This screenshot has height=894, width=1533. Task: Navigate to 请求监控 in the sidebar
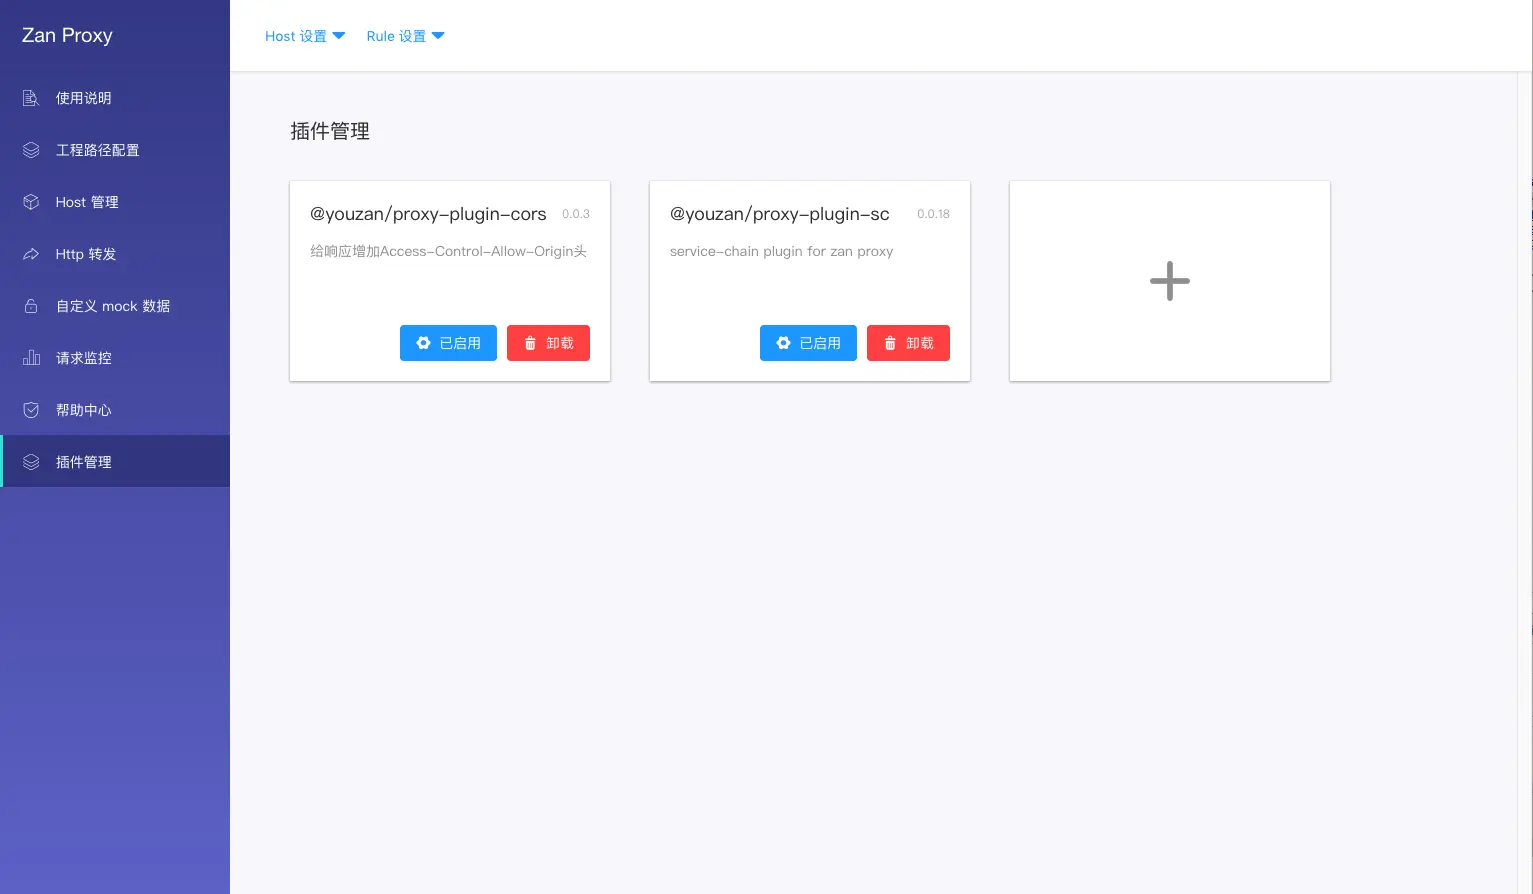[x=83, y=357]
